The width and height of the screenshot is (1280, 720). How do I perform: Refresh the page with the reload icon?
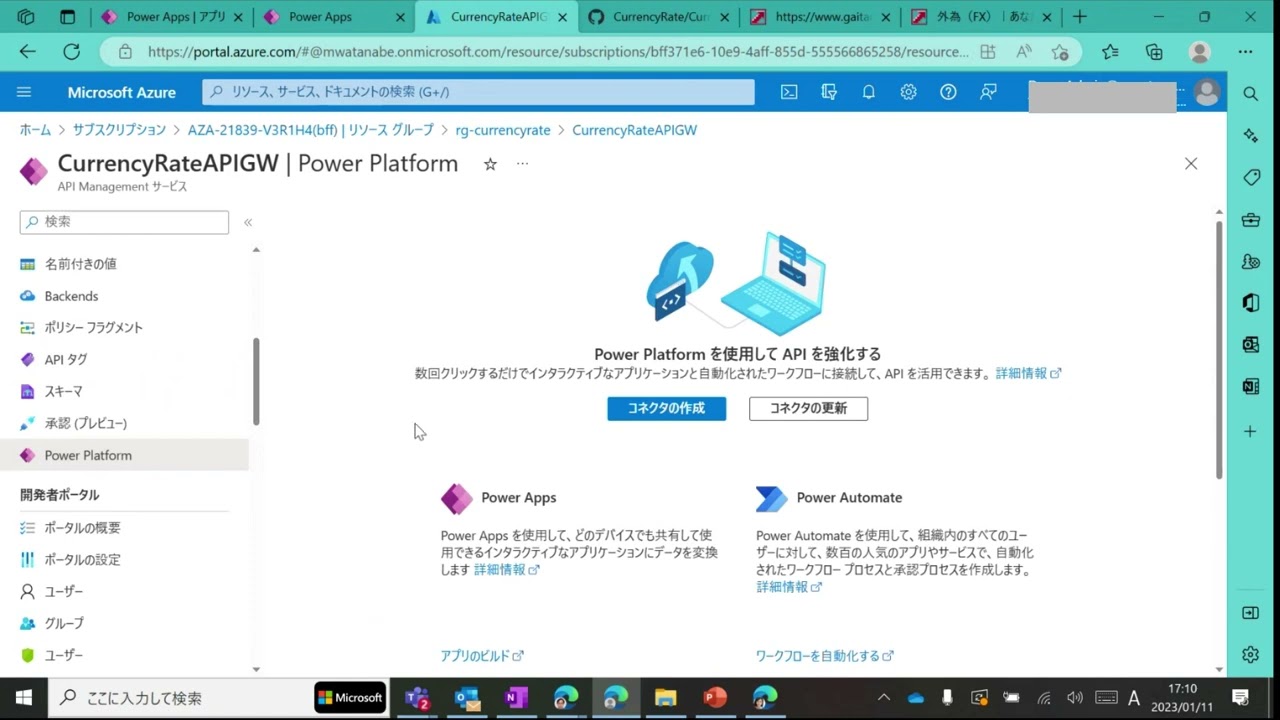[71, 52]
